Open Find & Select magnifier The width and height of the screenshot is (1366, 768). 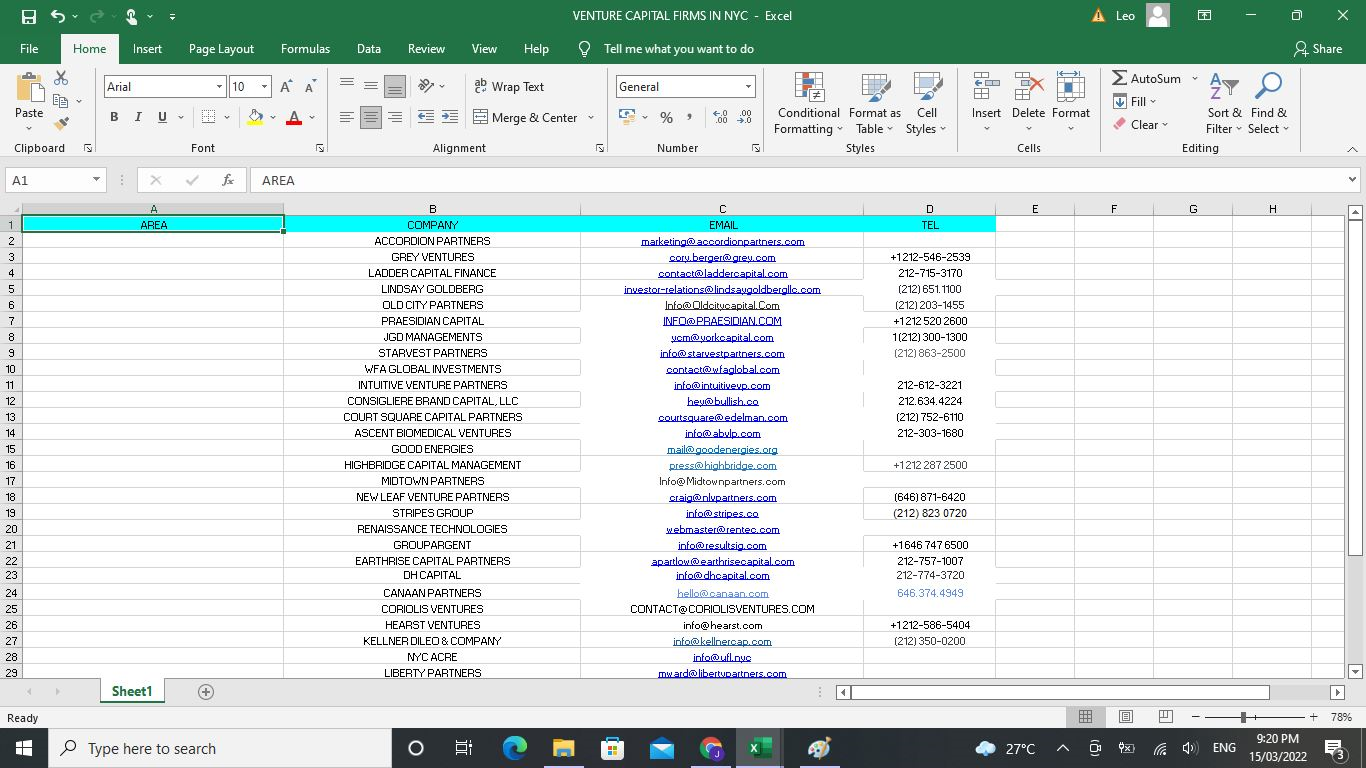pyautogui.click(x=1269, y=104)
